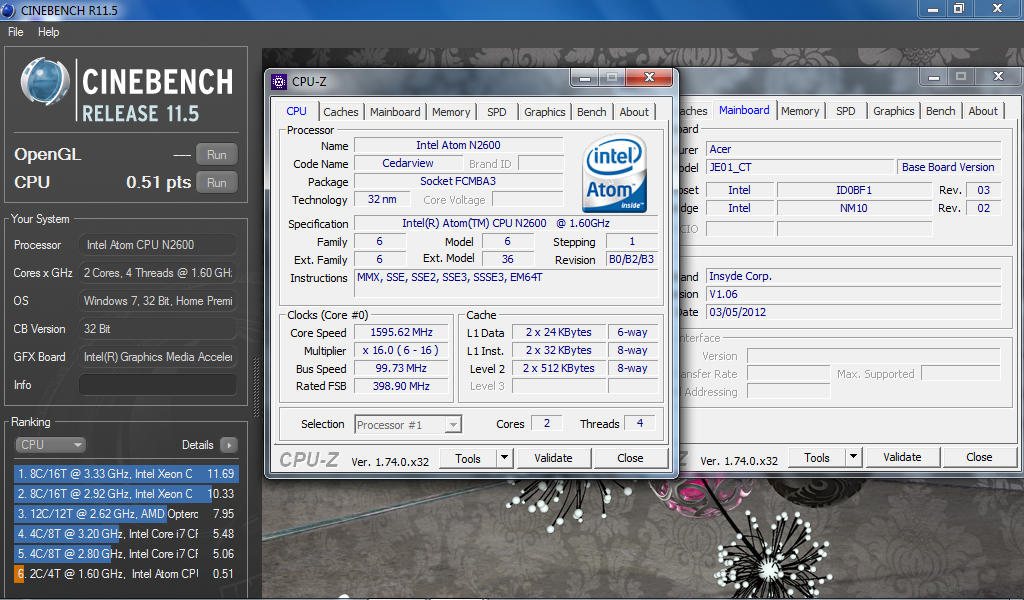Click the Core Speed value 1595.62 MHz
The height and width of the screenshot is (600, 1024).
pyautogui.click(x=401, y=332)
